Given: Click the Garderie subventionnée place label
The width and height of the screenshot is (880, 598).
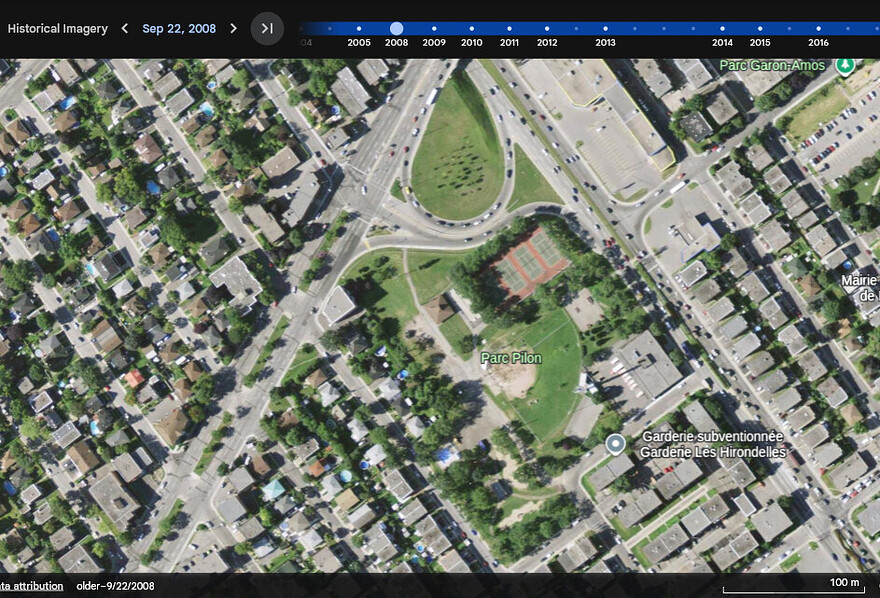Looking at the screenshot, I should tap(712, 436).
